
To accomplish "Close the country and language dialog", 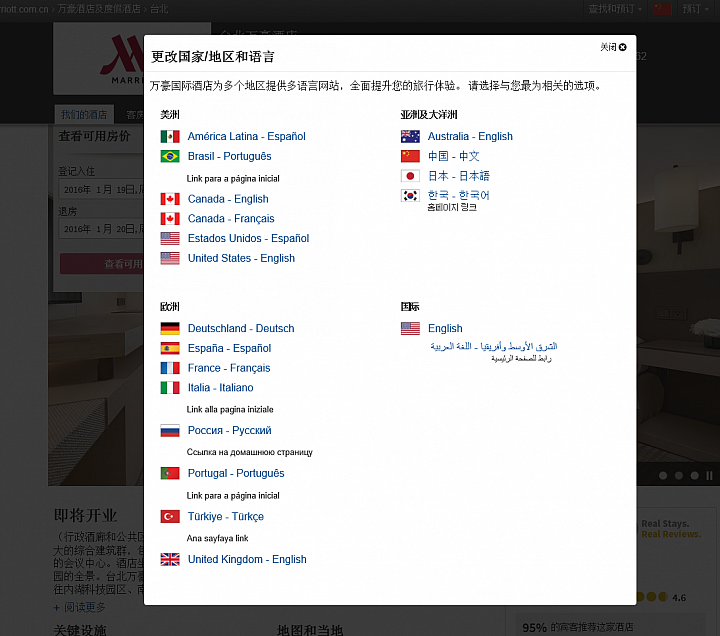I will click(x=613, y=47).
